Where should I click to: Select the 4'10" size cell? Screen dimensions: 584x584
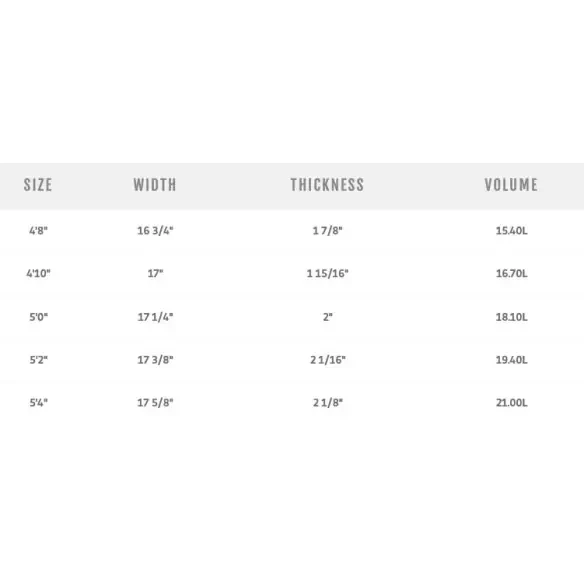[38, 273]
